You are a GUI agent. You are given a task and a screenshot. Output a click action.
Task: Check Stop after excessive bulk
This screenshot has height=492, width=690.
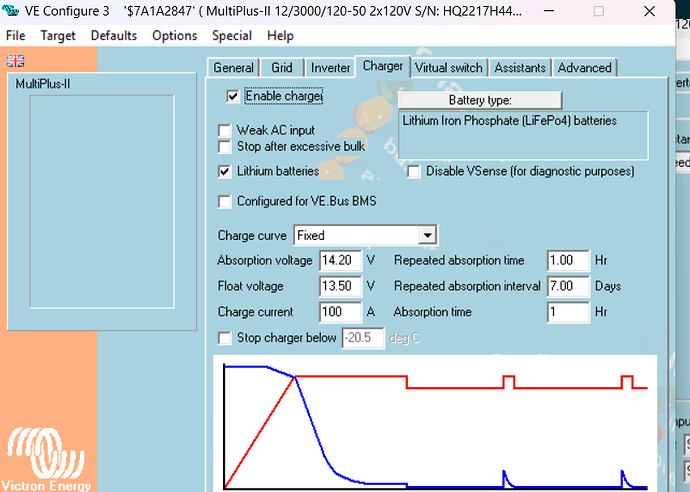coord(224,147)
